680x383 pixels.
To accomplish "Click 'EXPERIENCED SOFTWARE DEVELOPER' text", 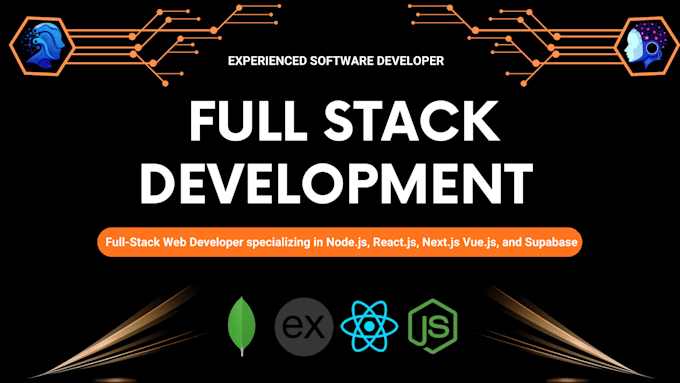I will 336,61.
